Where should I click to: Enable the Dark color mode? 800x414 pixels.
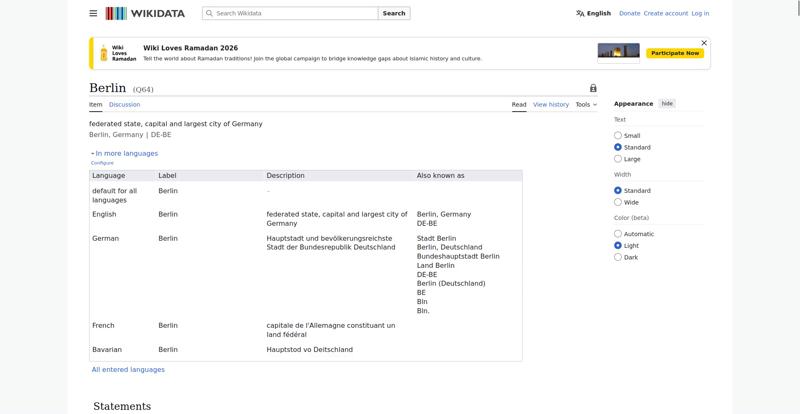(618, 257)
